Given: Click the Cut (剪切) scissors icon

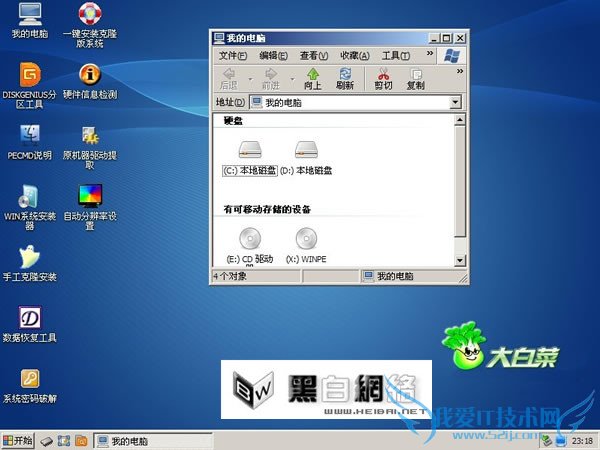Looking at the screenshot, I should pos(383,78).
